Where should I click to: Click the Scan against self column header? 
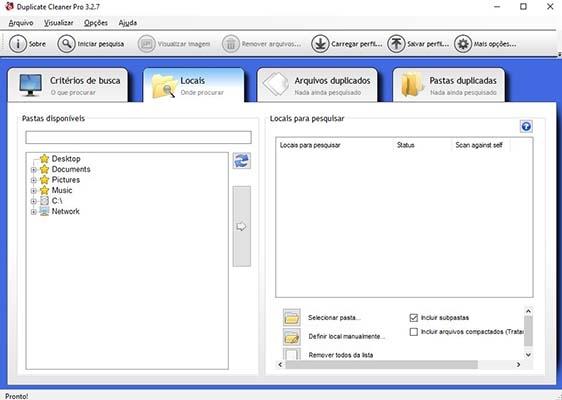pos(480,145)
